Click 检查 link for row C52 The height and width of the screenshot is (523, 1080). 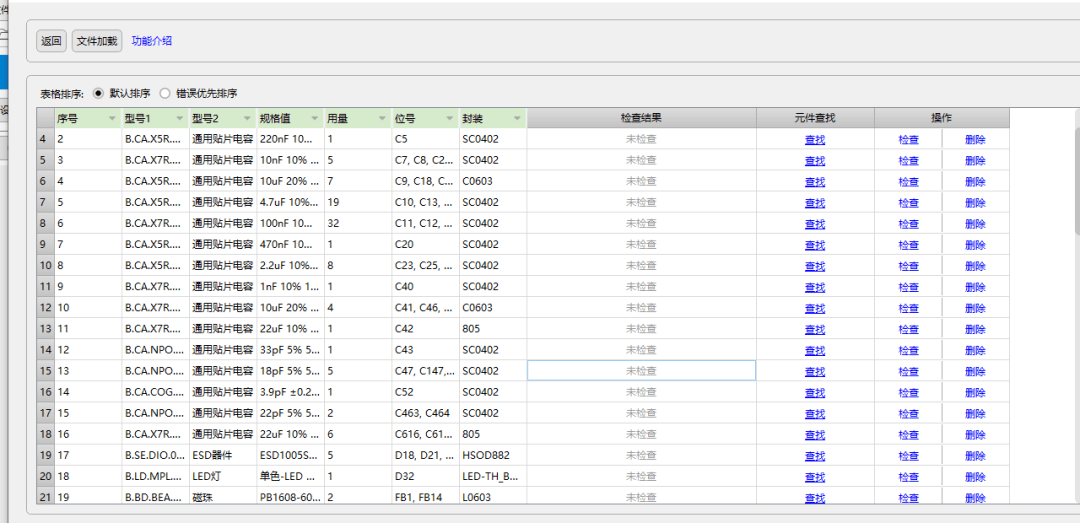[908, 393]
